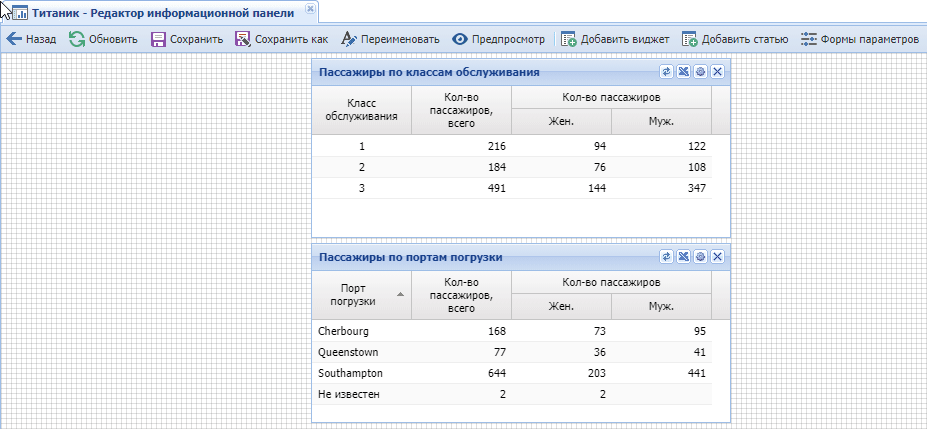Click the value 491 in class table
Viewport: 927px width, 429px height.
[497, 188]
